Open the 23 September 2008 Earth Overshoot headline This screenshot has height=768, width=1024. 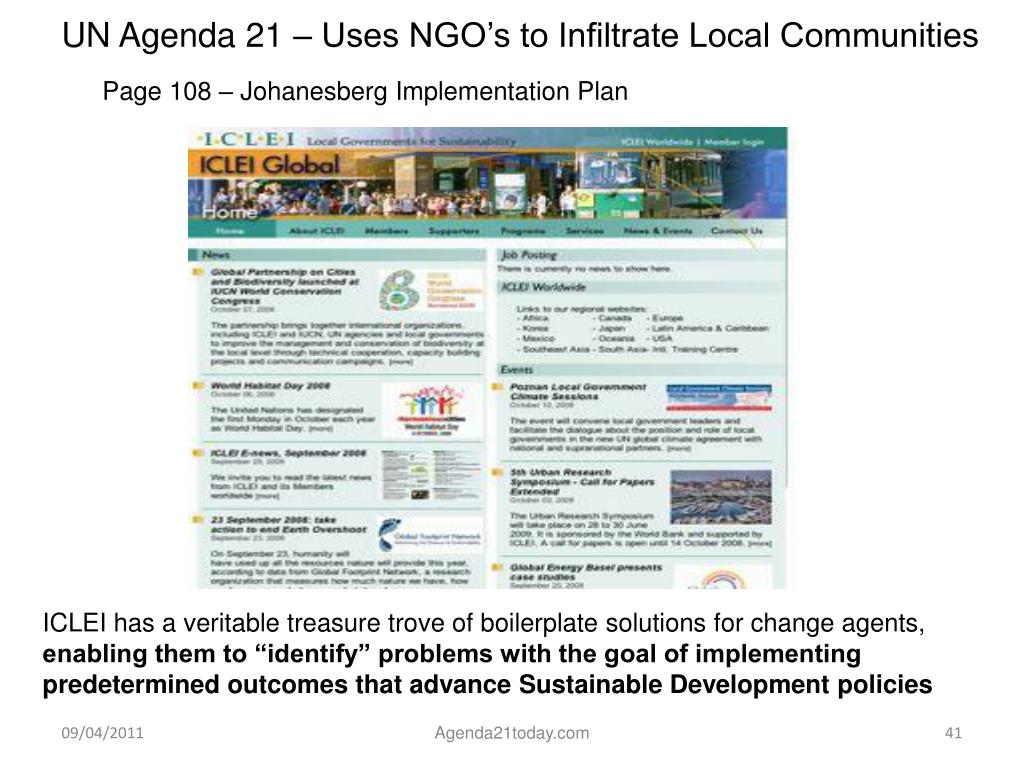tap(288, 524)
